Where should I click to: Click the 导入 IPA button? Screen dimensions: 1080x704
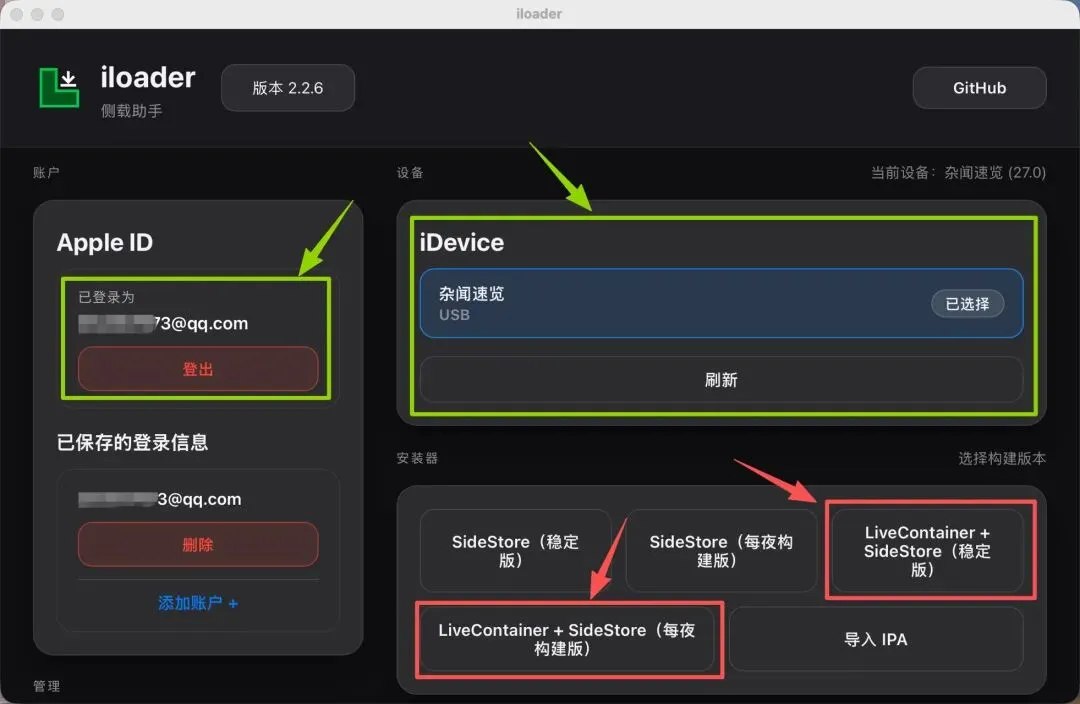pyautogui.click(x=876, y=639)
